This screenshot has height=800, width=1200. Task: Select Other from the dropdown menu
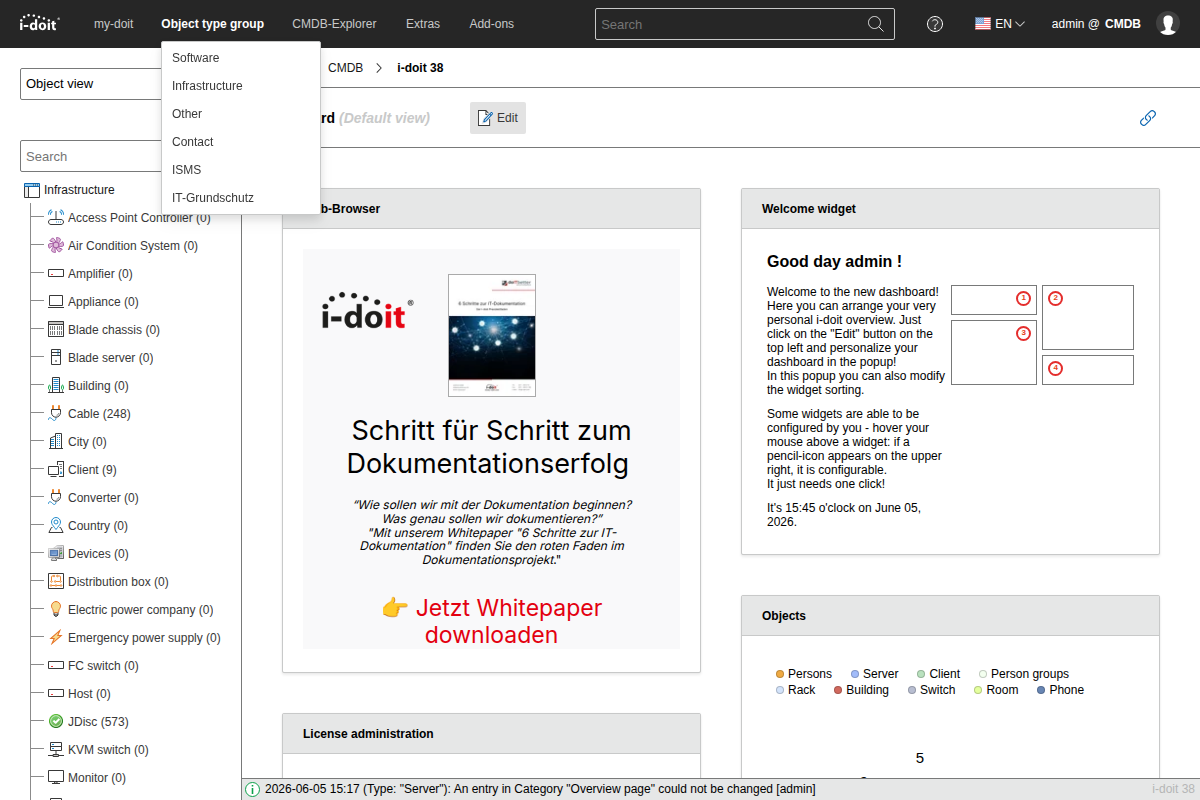tap(240, 114)
